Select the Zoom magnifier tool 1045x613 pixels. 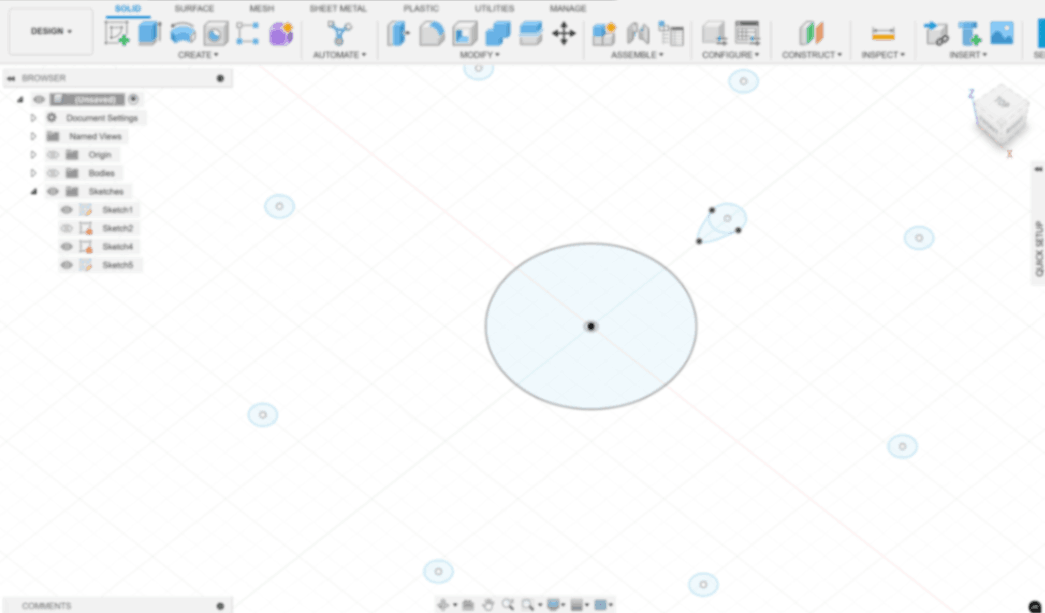[508, 604]
